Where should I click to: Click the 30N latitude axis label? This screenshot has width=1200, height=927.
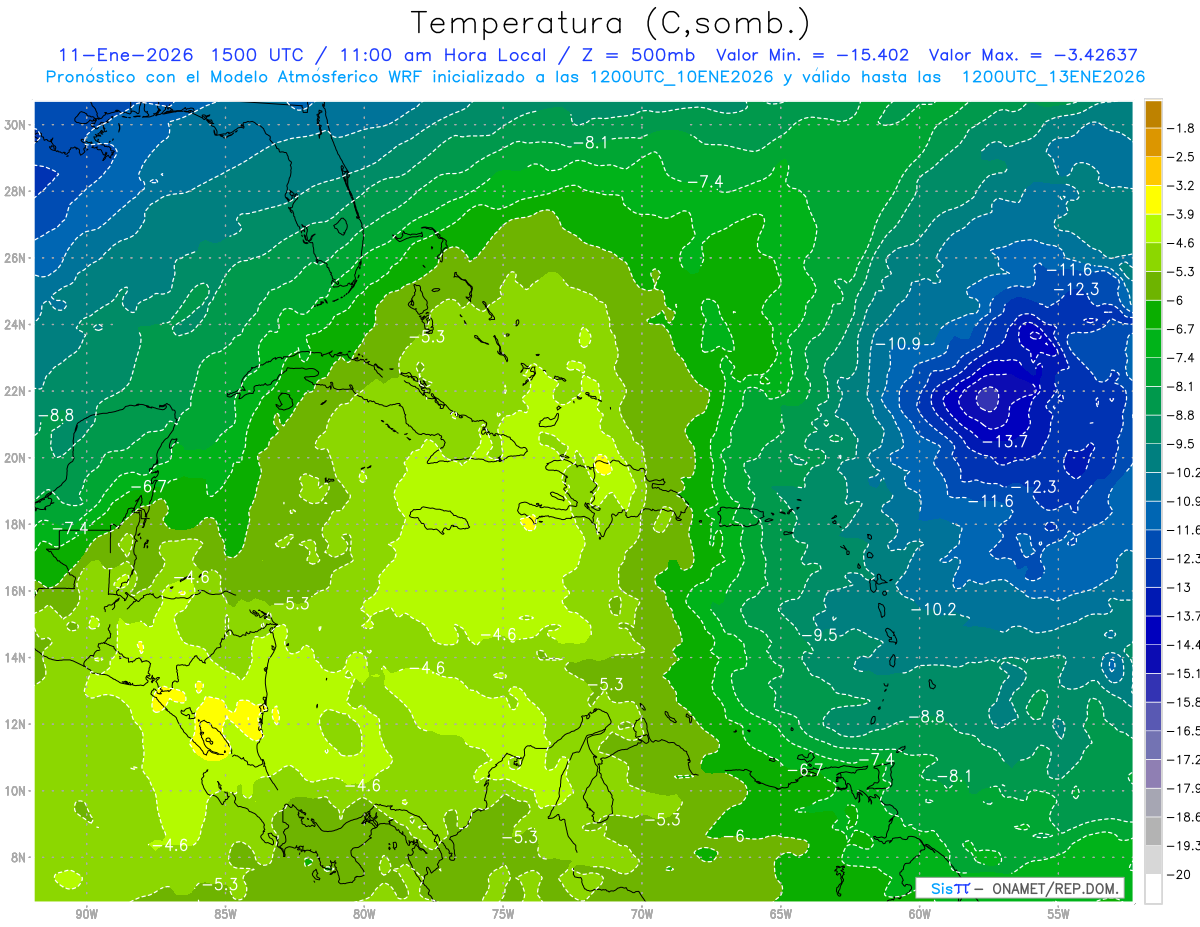pyautogui.click(x=17, y=124)
